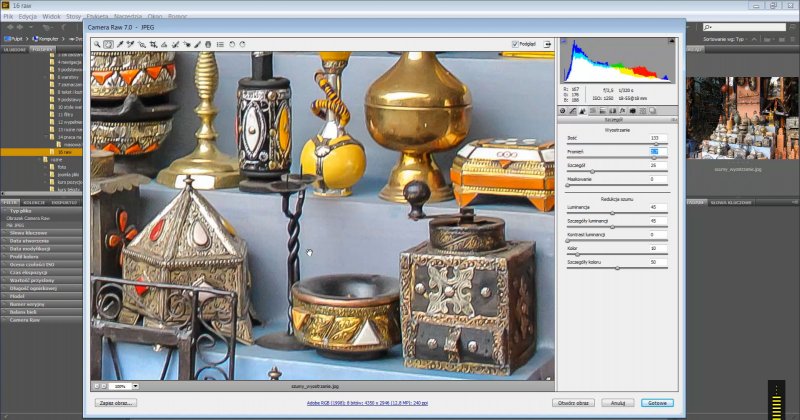Viewport: 800px width, 420px height.
Task: Open the Widok menu
Action: click(x=51, y=17)
